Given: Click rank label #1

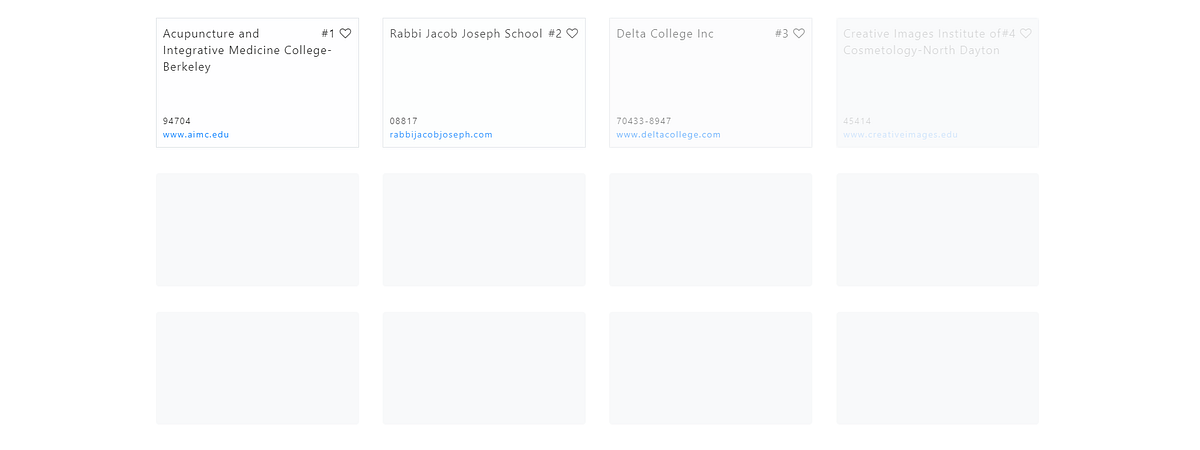Looking at the screenshot, I should coord(329,33).
